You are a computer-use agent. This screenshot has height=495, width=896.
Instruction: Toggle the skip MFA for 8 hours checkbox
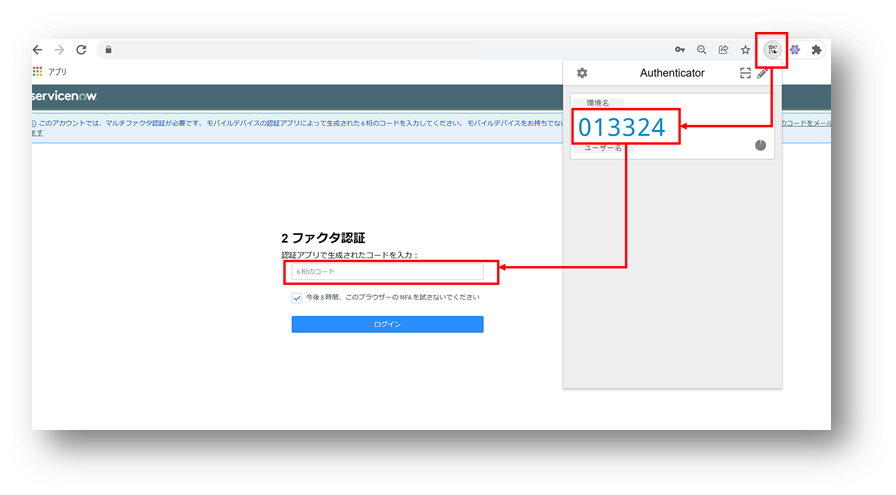point(297,298)
